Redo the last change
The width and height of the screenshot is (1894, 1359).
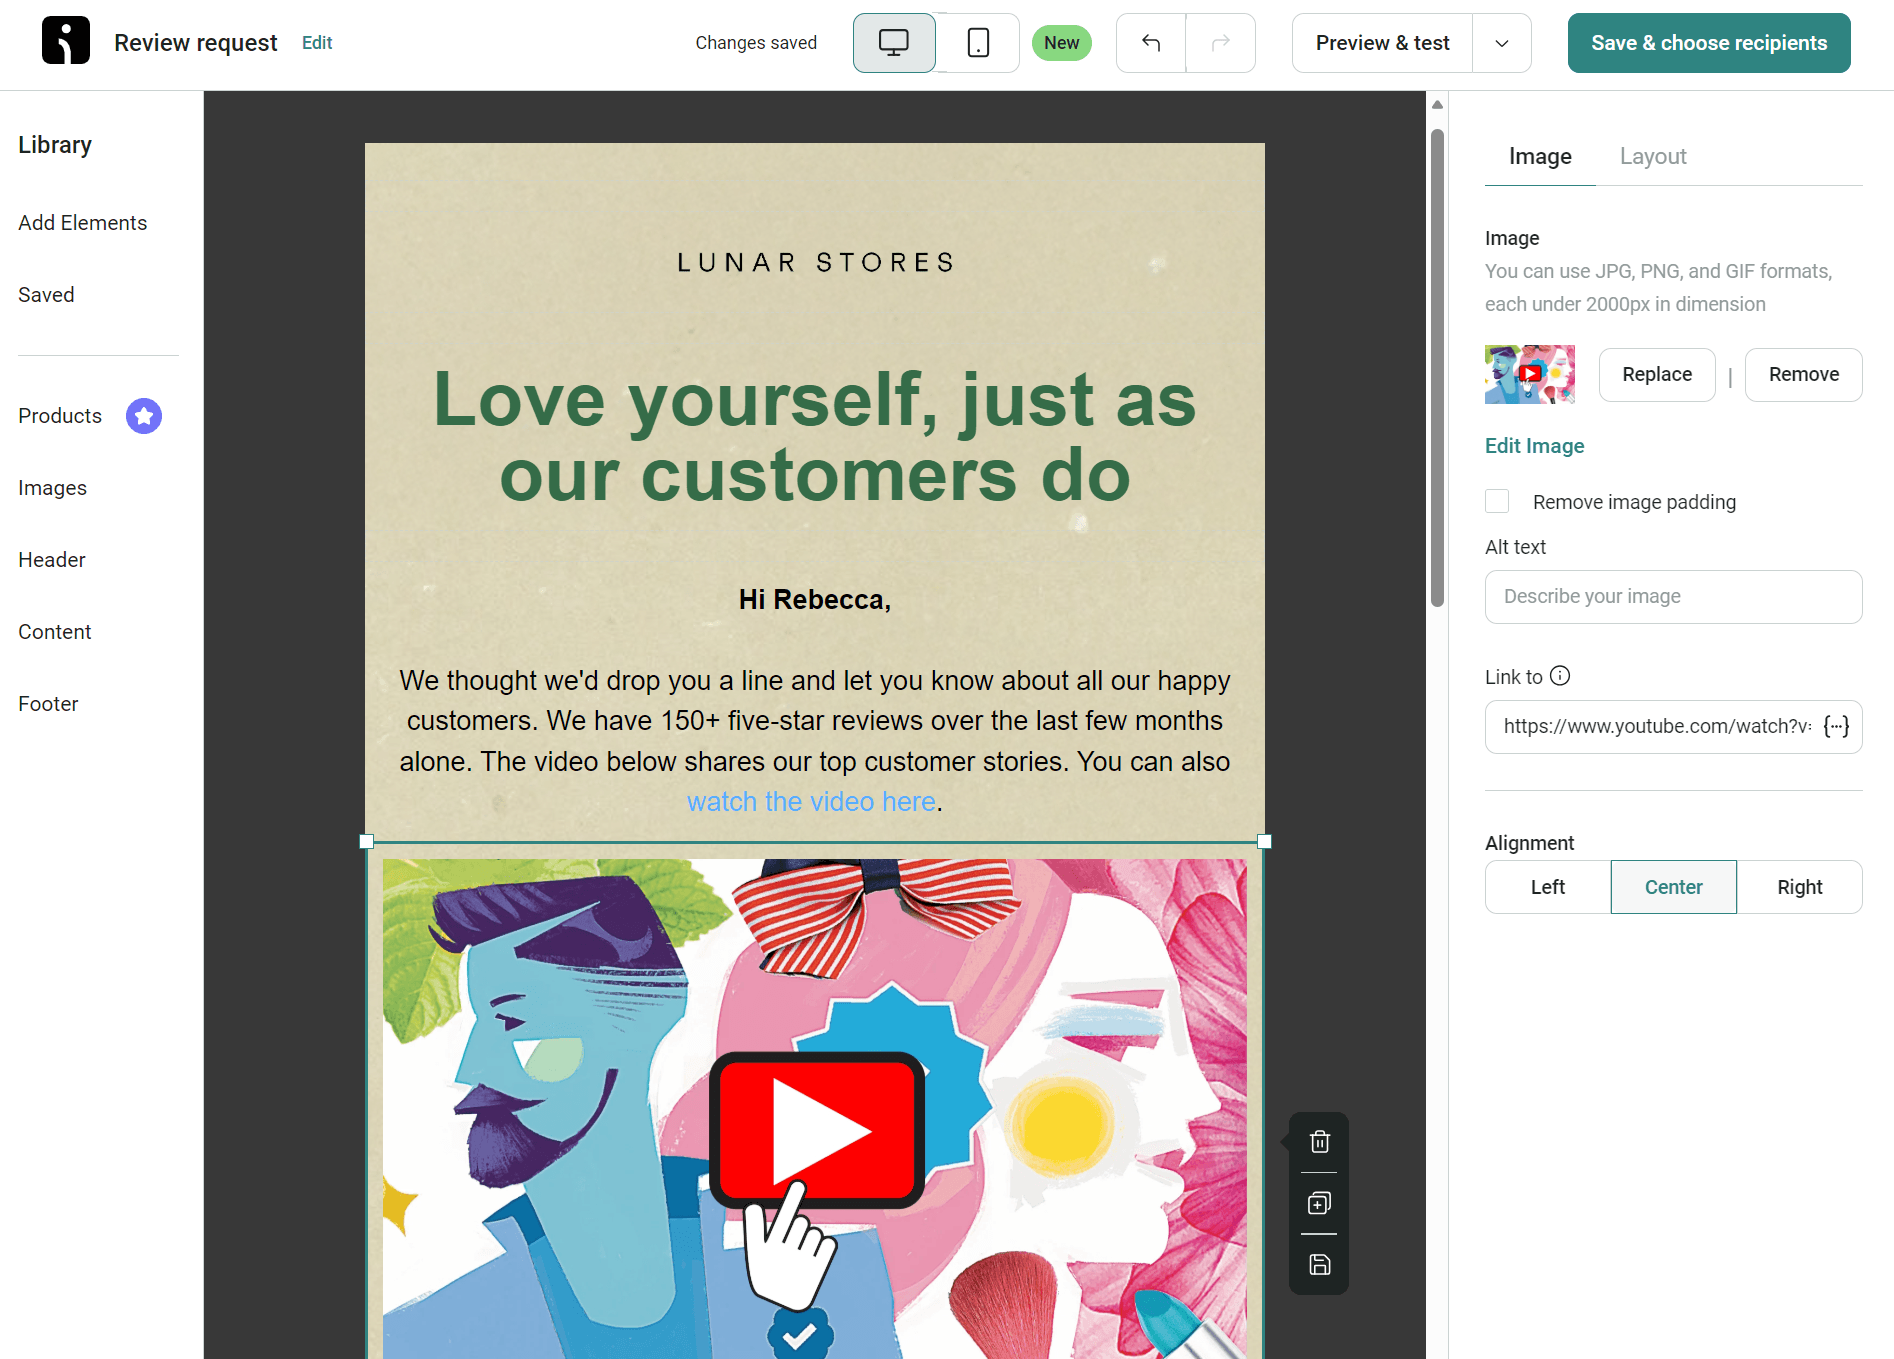point(1220,43)
